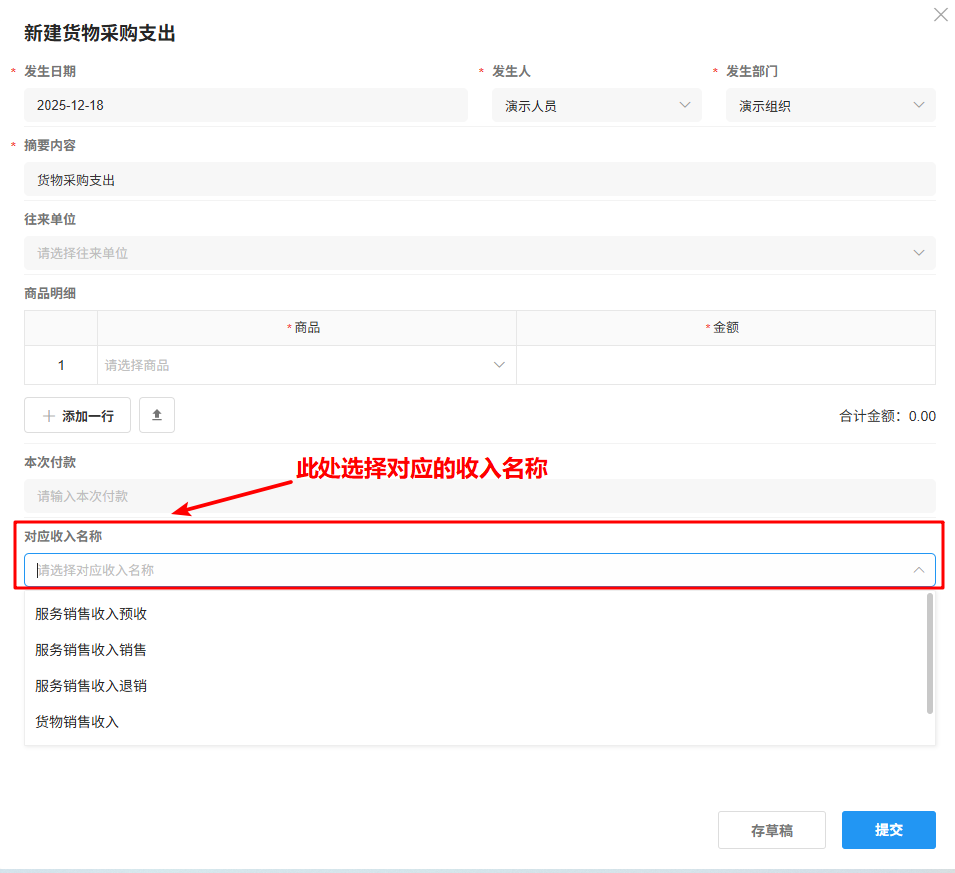Click the plus icon on 添加一行 button
Image resolution: width=955 pixels, height=873 pixels.
pos(50,415)
